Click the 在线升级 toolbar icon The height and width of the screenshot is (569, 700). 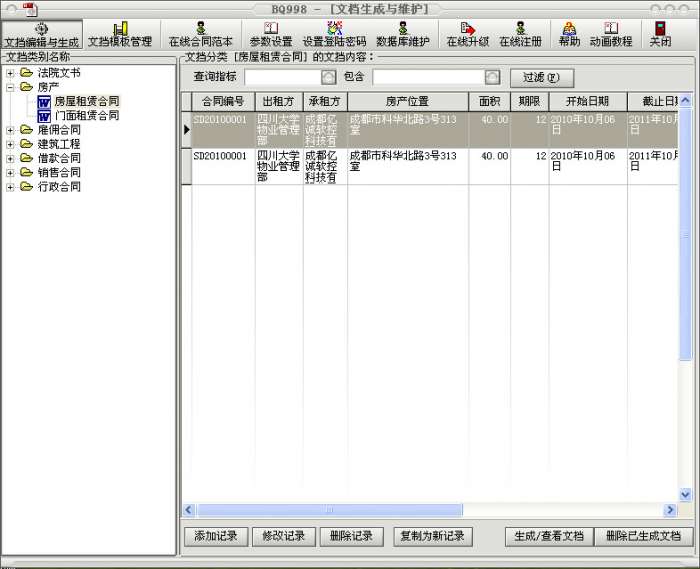pos(467,35)
